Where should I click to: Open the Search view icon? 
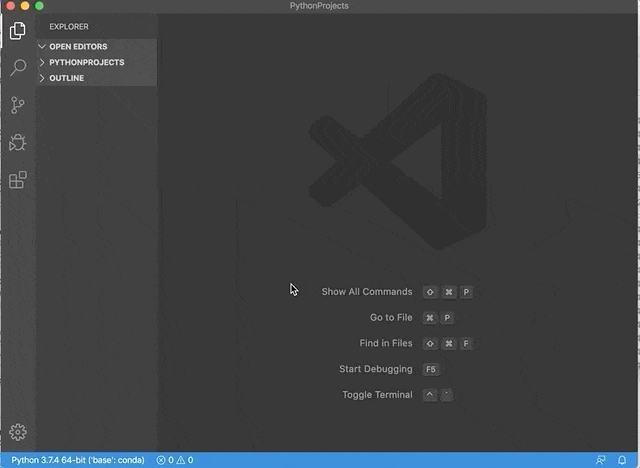(18, 67)
